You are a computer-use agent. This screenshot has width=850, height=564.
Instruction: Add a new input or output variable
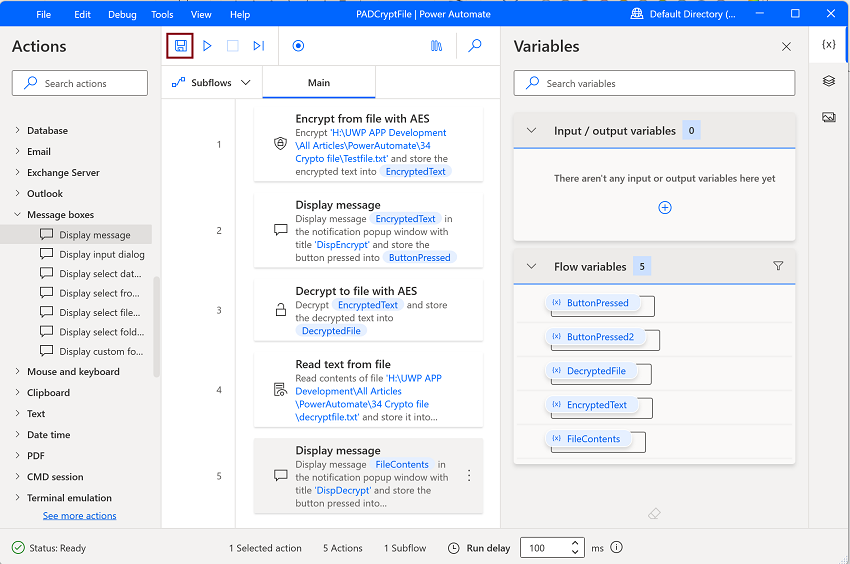tap(665, 208)
